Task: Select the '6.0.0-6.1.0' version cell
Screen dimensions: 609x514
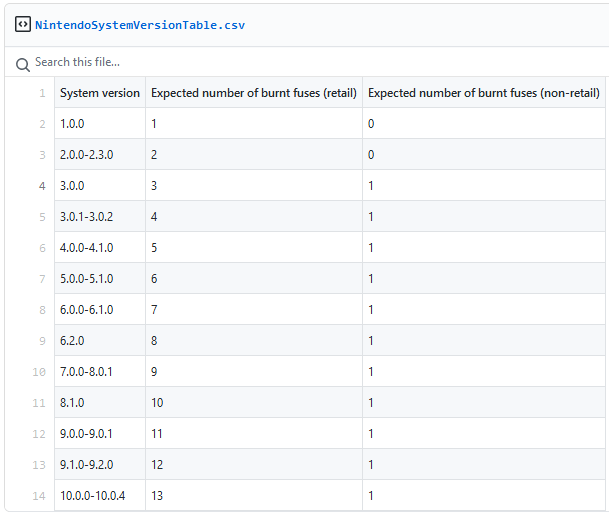Action: [x=100, y=309]
